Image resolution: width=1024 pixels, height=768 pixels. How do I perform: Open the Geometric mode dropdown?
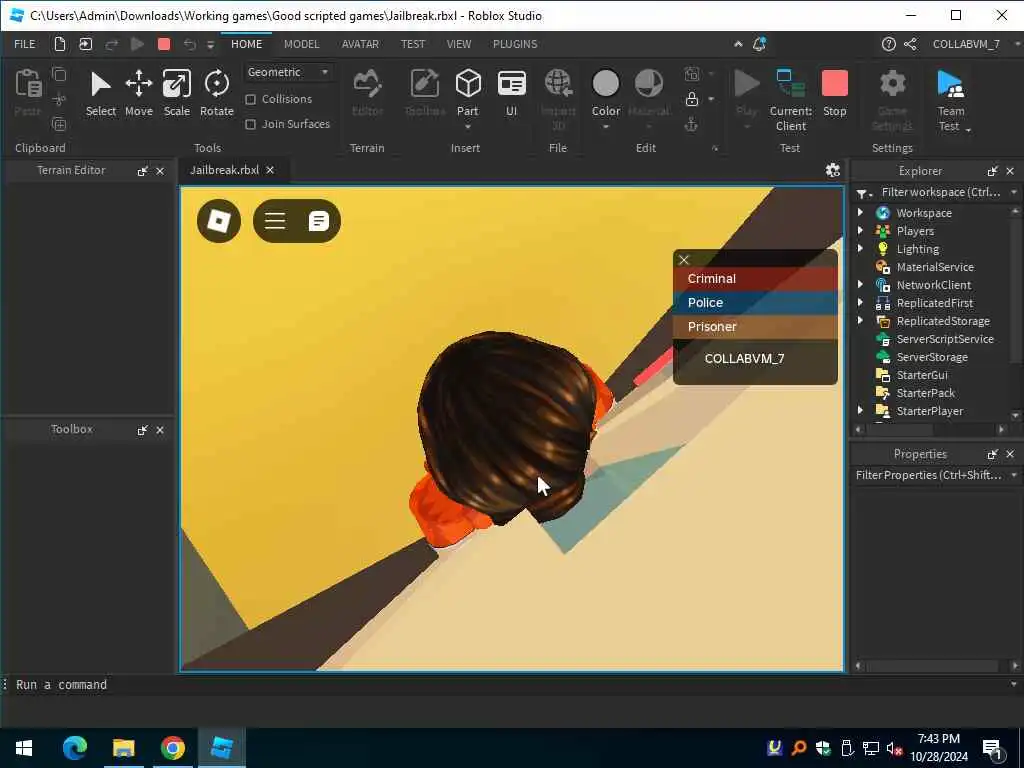[287, 72]
